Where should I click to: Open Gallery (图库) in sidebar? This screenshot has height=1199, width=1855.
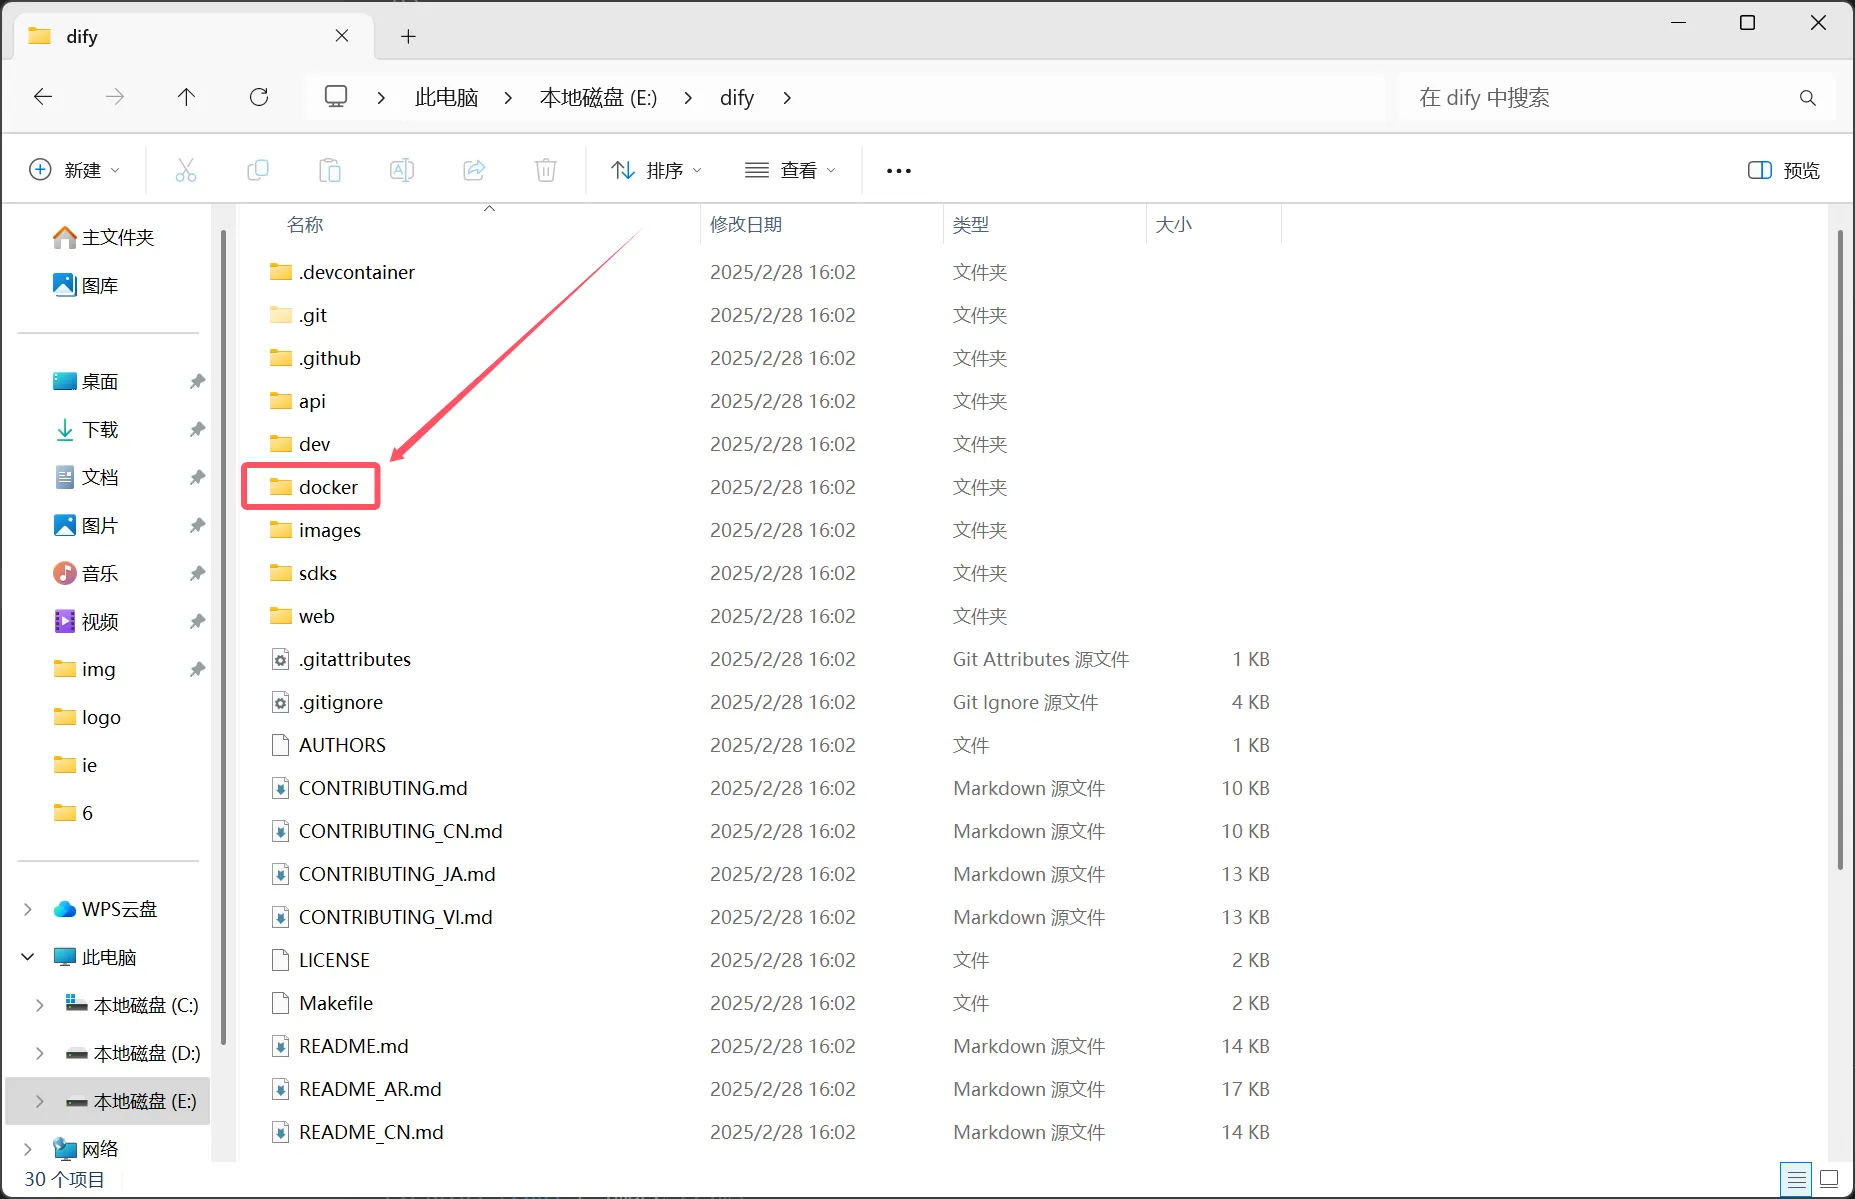tap(87, 285)
